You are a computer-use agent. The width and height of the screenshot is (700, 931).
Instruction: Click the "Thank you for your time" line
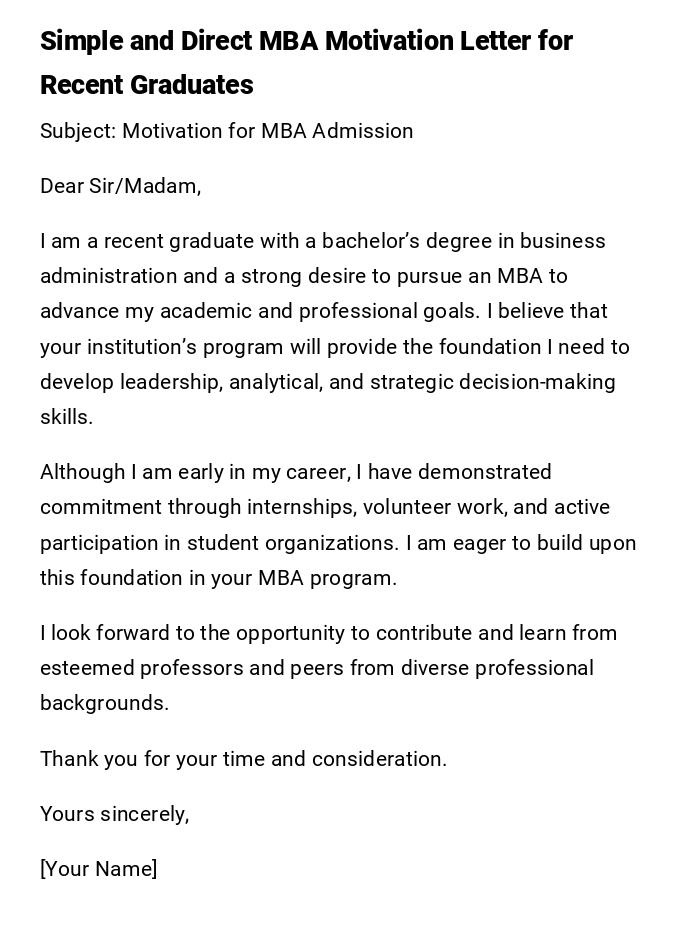pyautogui.click(x=243, y=759)
